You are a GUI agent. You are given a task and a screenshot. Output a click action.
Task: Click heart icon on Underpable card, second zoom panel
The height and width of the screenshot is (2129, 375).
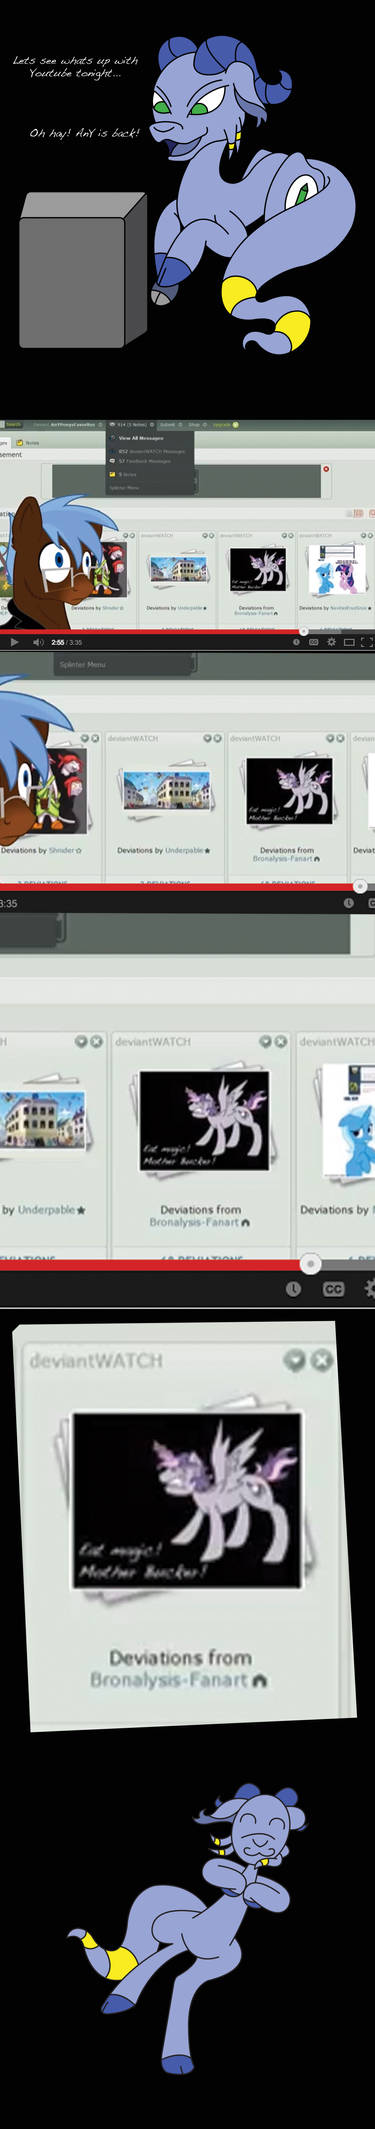(x=207, y=738)
